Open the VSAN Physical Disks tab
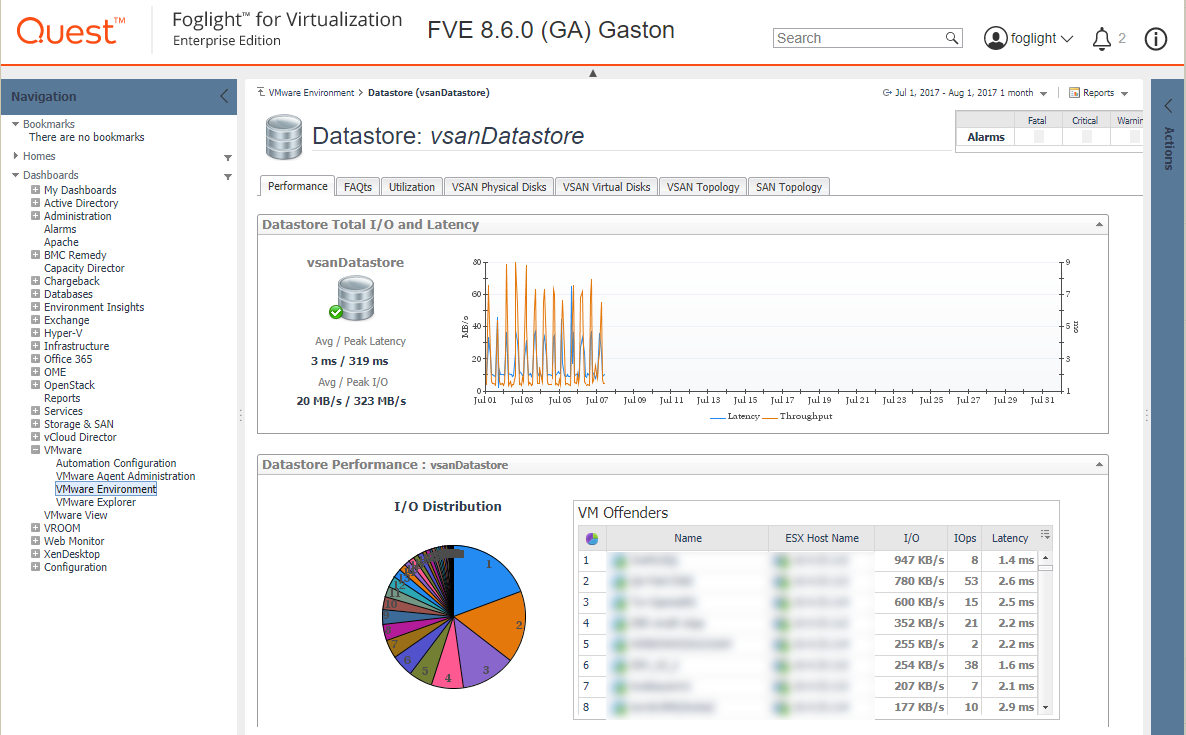The height and width of the screenshot is (735, 1186). click(x=498, y=187)
